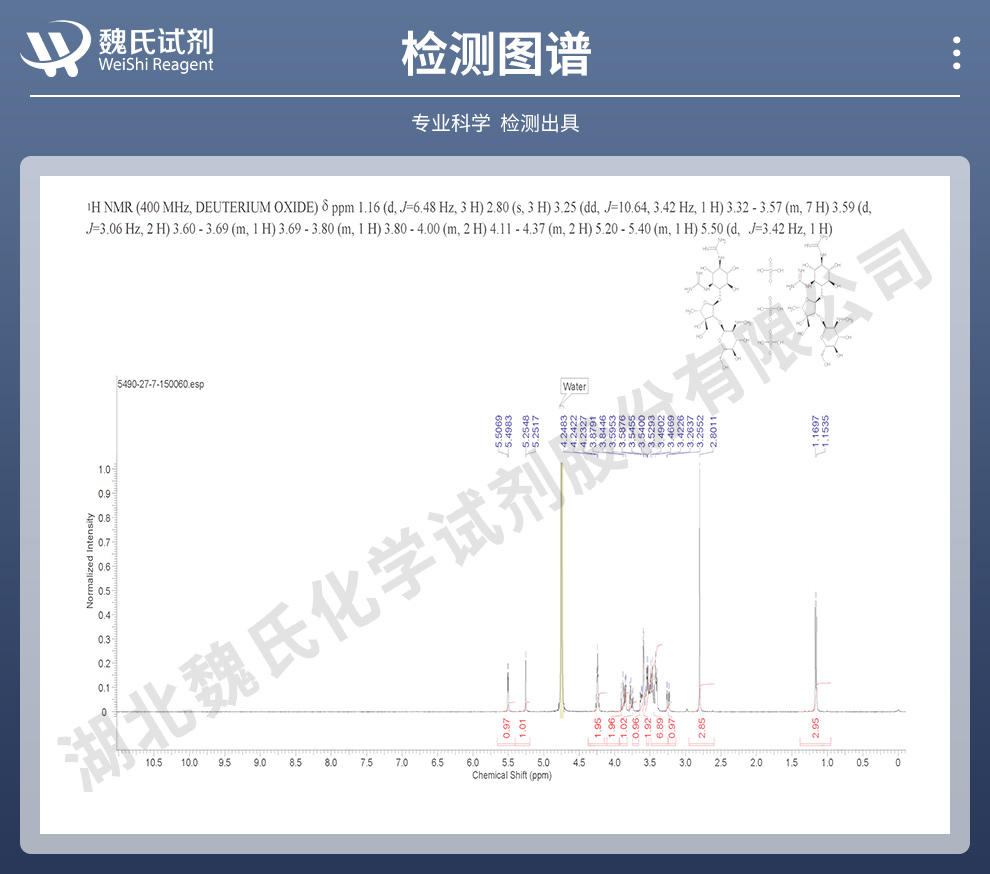Select the 5.5069 peak annotation
The height and width of the screenshot is (874, 990).
(499, 432)
